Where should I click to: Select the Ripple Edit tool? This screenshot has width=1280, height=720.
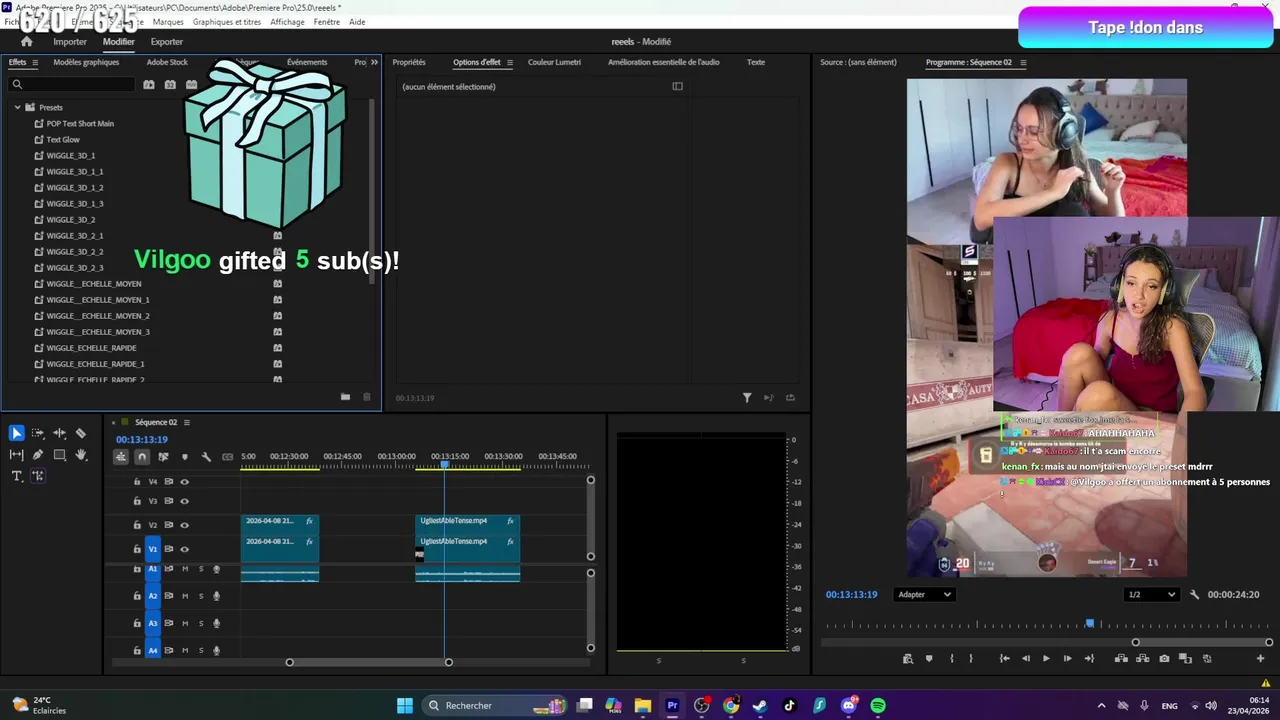click(x=59, y=433)
